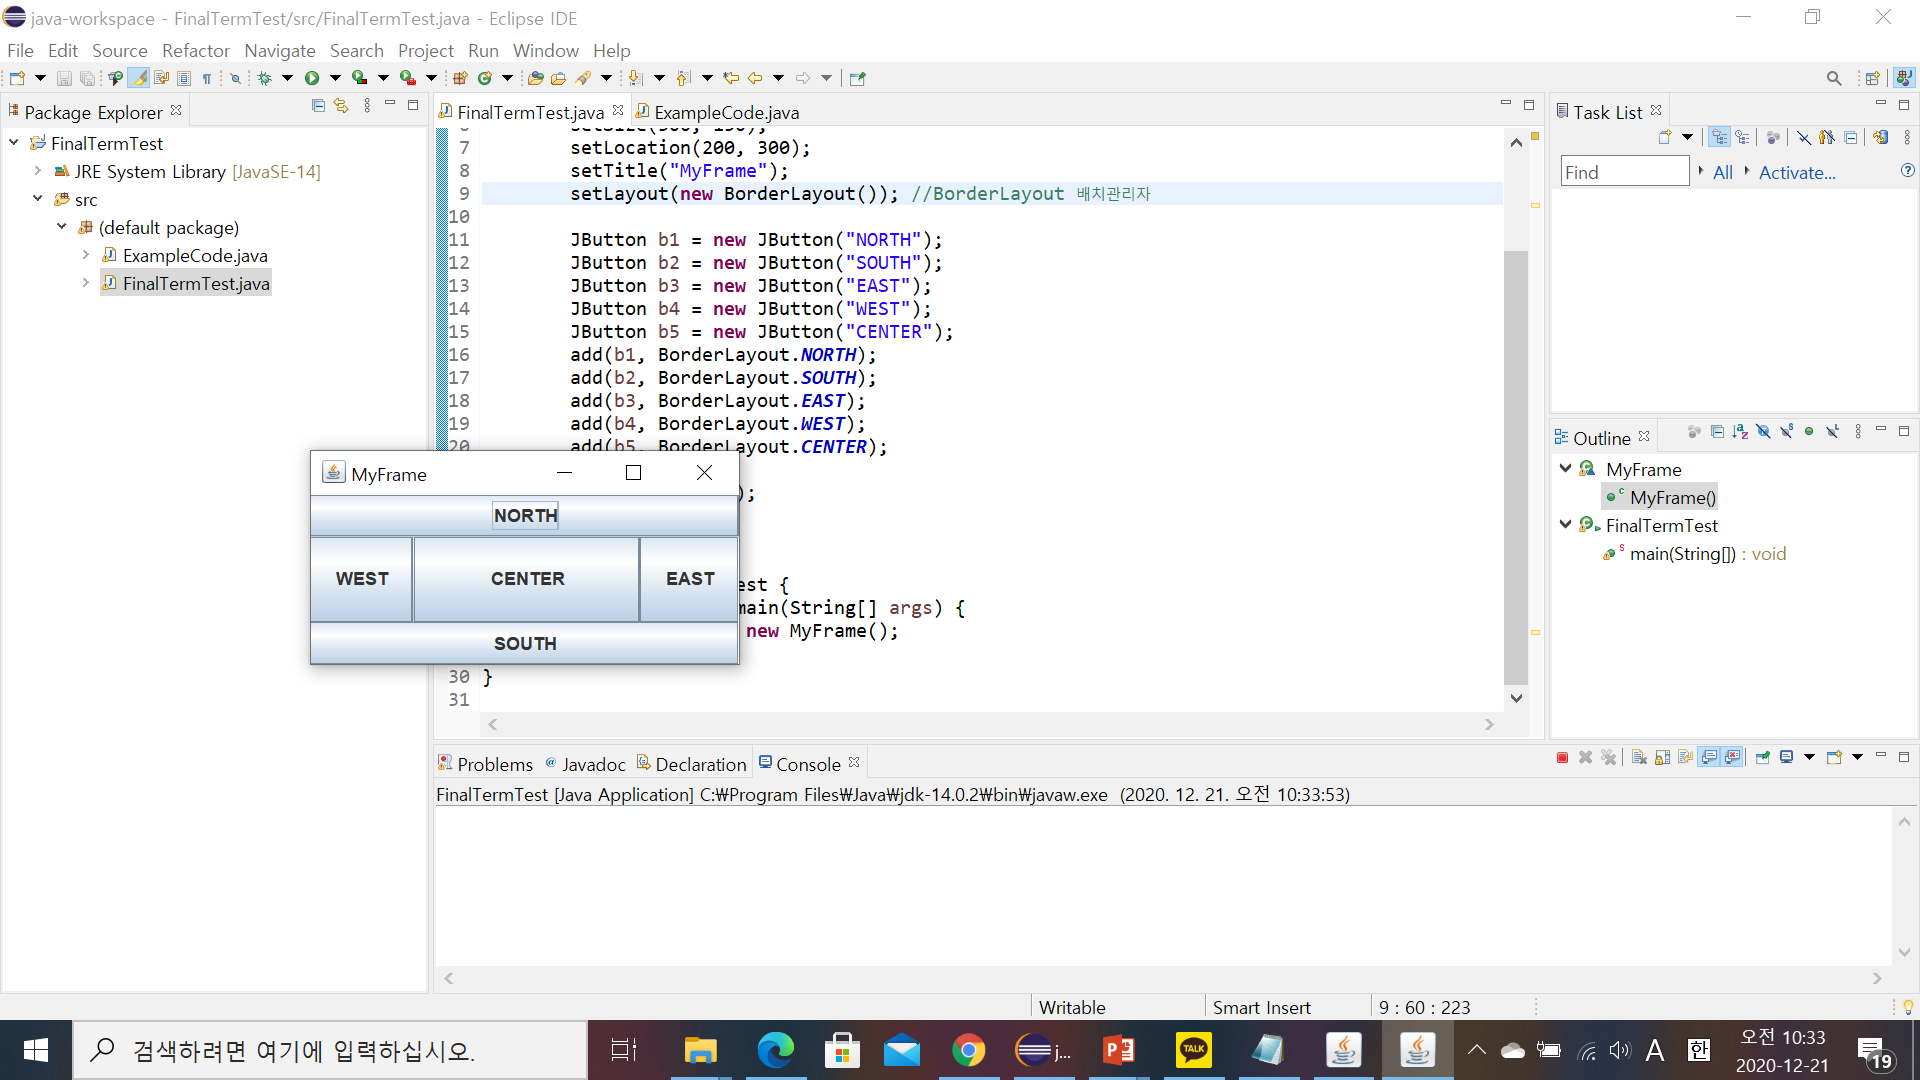Click the green Run button in toolbar
Image resolution: width=1920 pixels, height=1080 pixels.
coord(312,78)
